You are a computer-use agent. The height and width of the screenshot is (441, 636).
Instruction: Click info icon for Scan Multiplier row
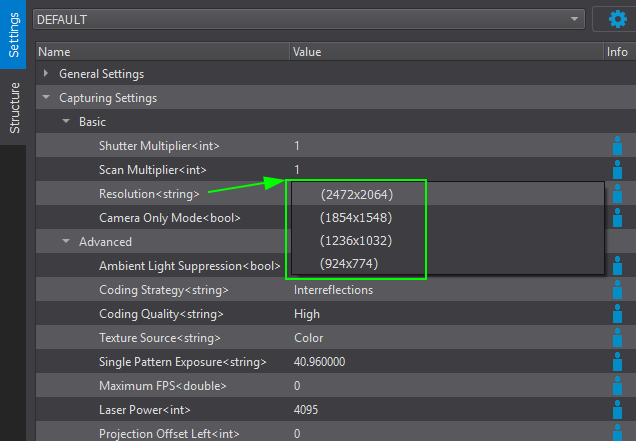(x=617, y=170)
